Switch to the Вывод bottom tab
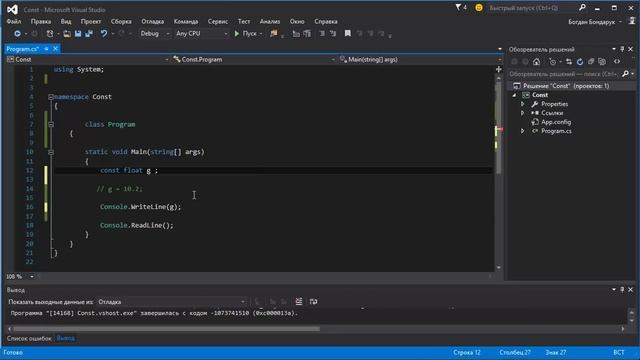The height and width of the screenshot is (360, 640). tap(65, 338)
